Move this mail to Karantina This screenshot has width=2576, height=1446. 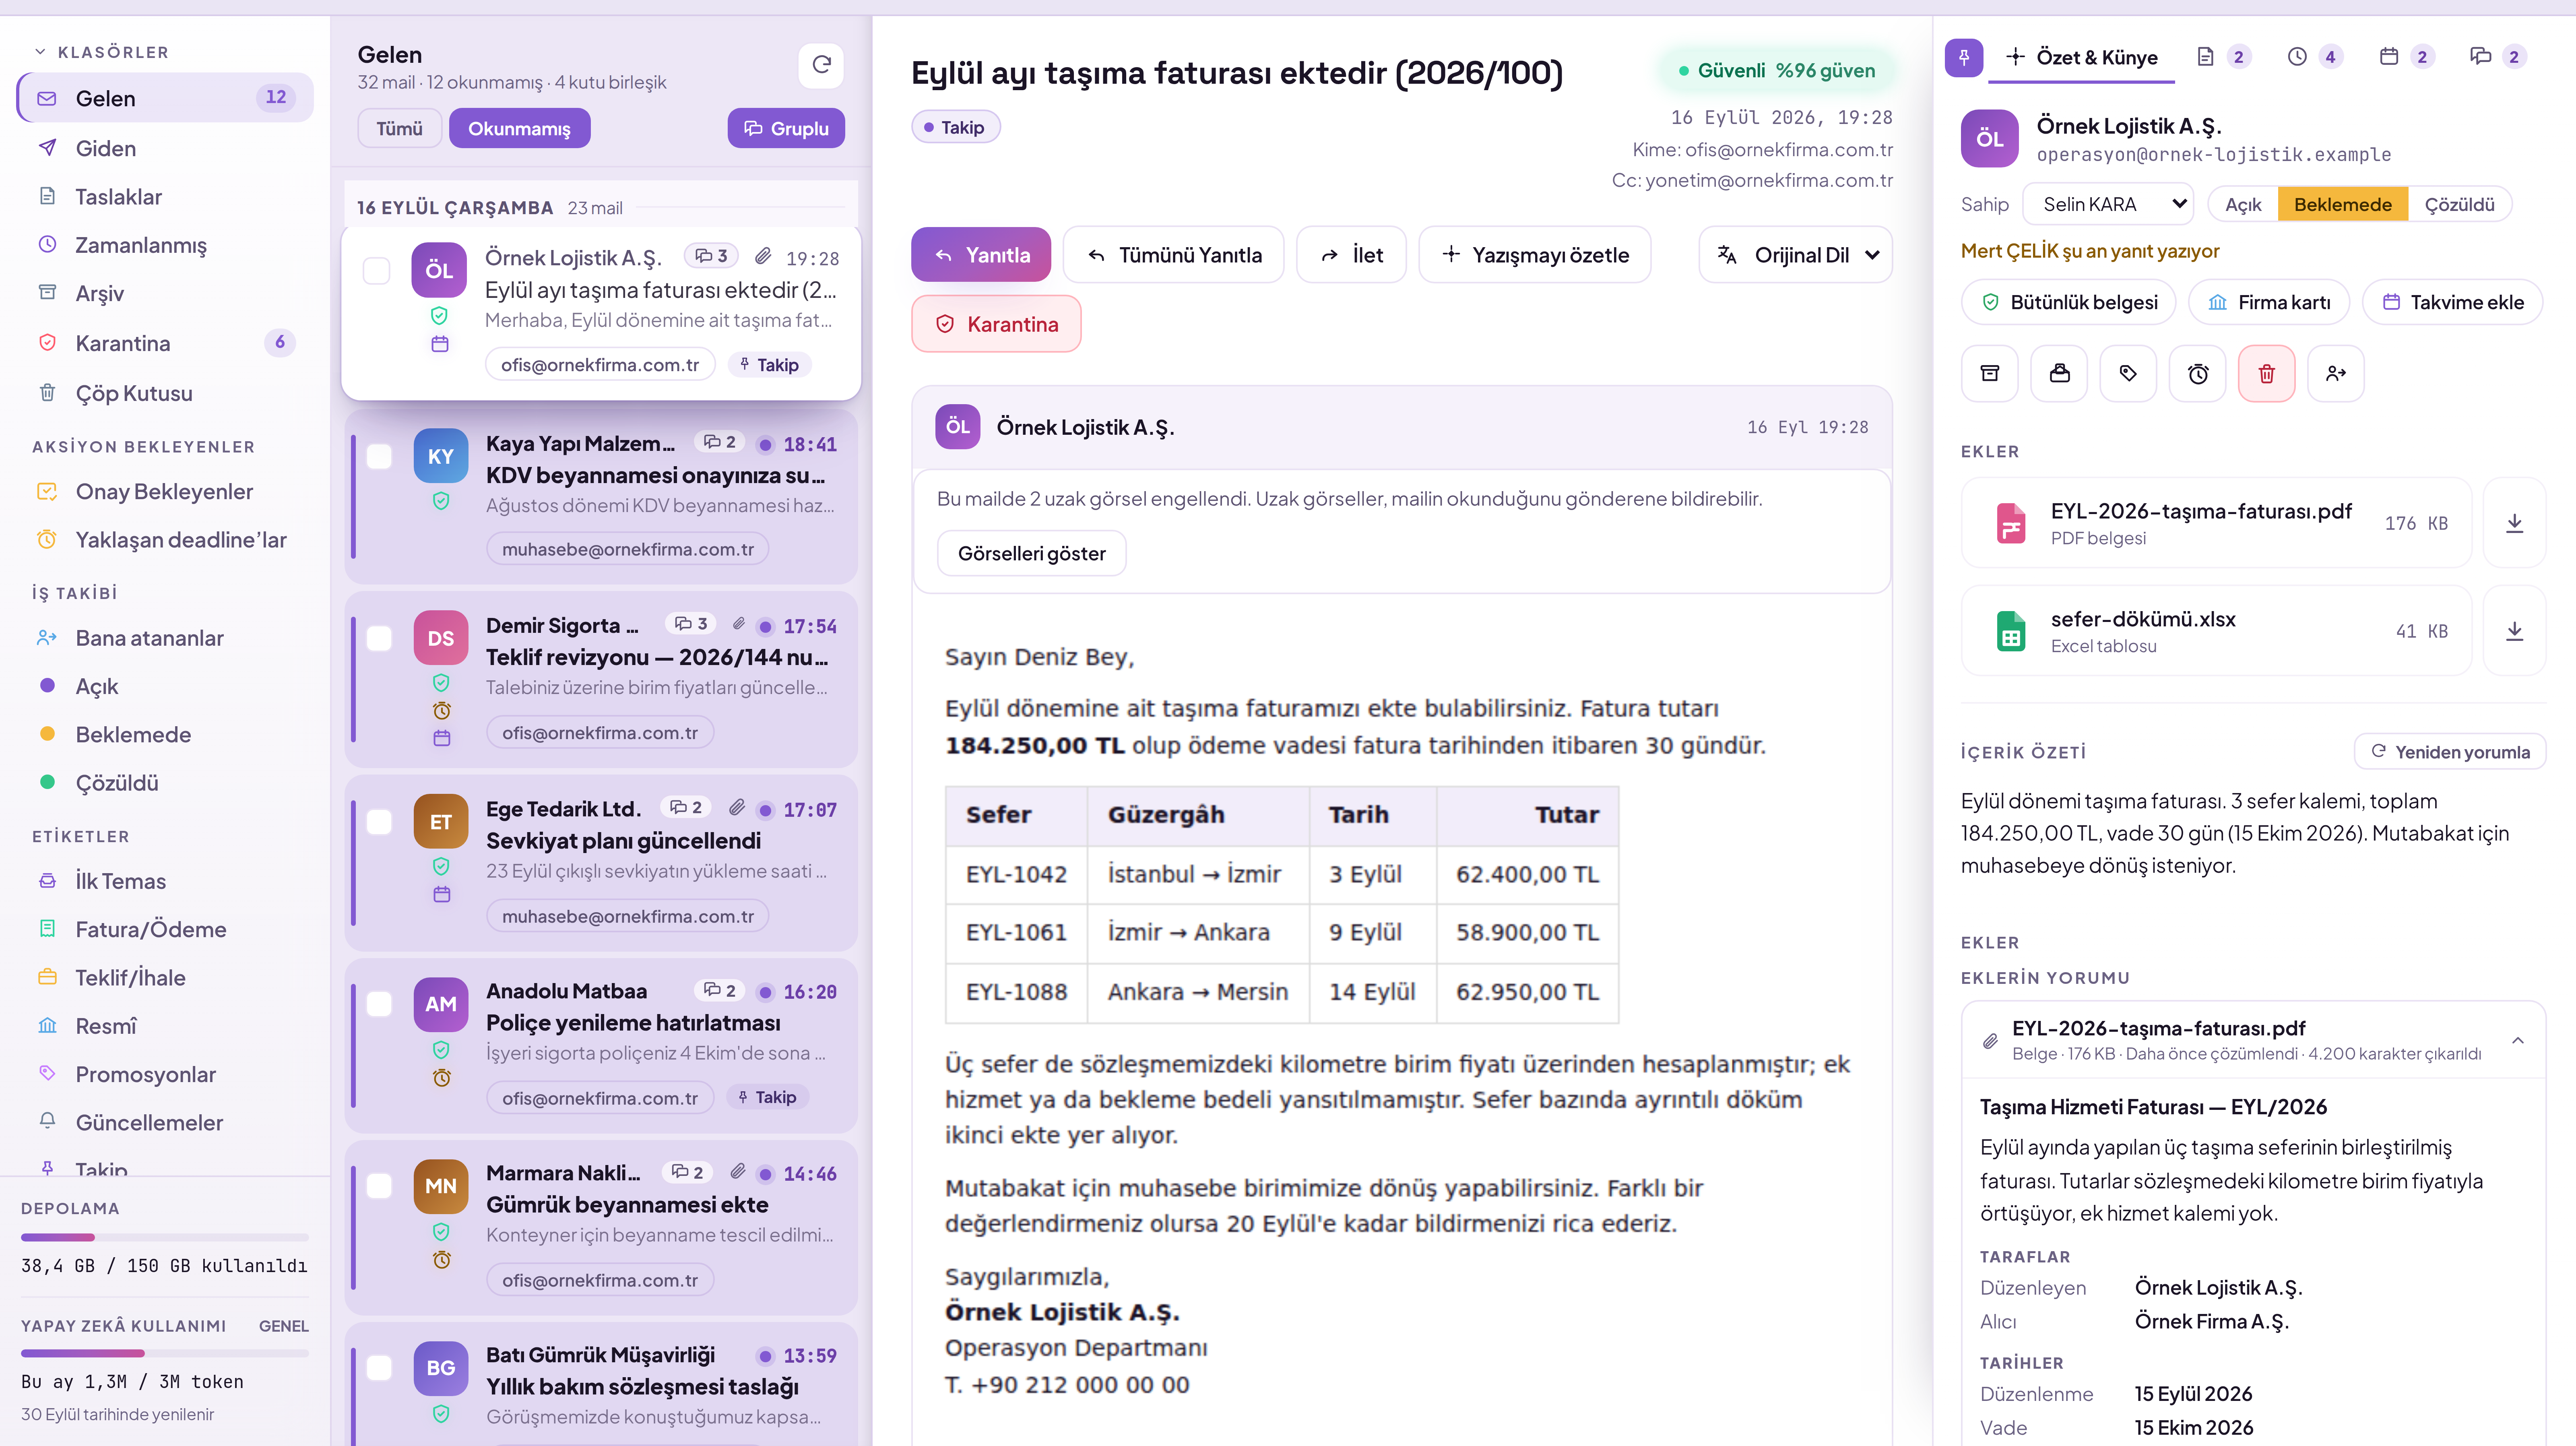(996, 324)
